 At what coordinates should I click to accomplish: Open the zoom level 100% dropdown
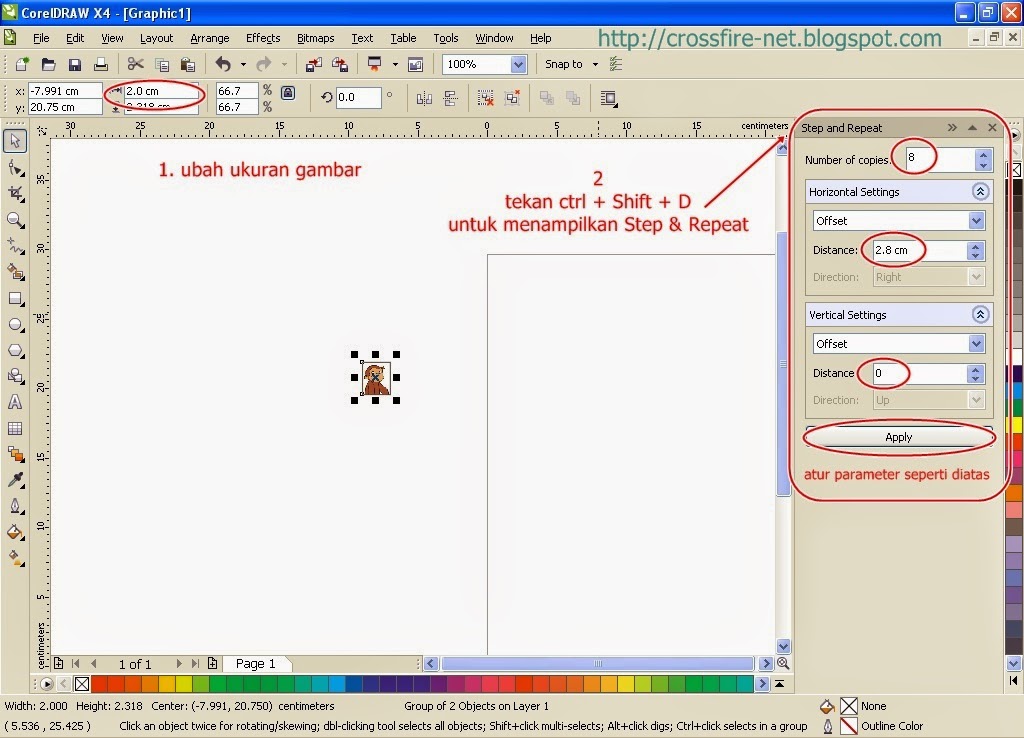pos(519,64)
